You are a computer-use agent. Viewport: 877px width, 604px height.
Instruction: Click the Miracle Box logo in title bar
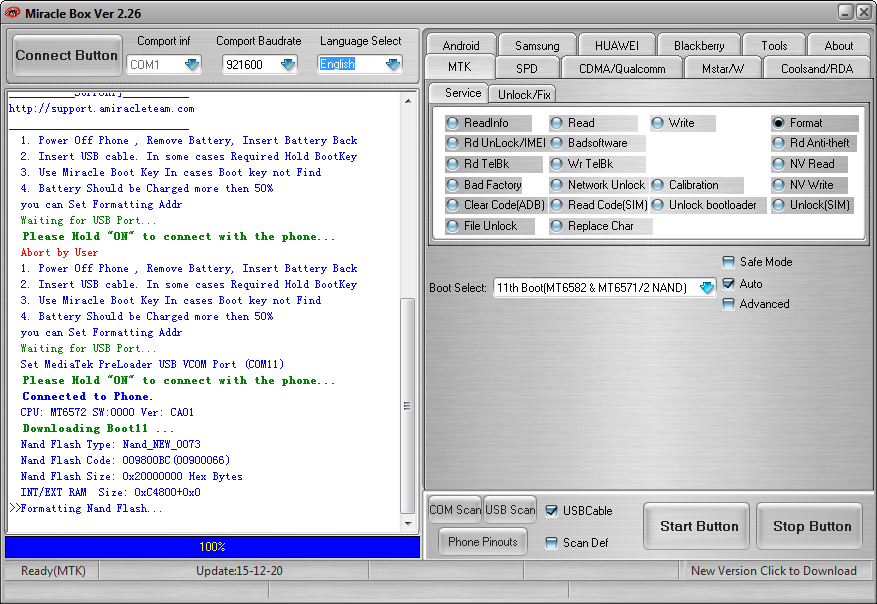coord(12,12)
